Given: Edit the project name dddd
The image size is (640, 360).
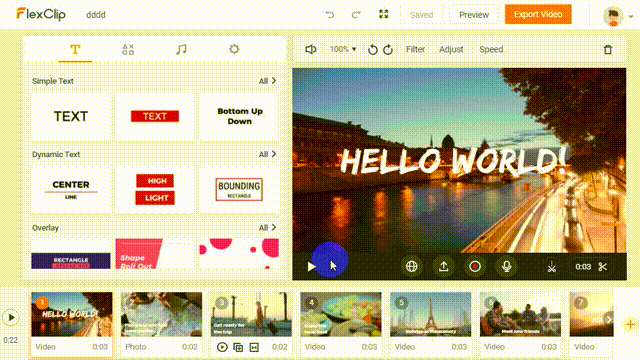Looking at the screenshot, I should [x=96, y=15].
